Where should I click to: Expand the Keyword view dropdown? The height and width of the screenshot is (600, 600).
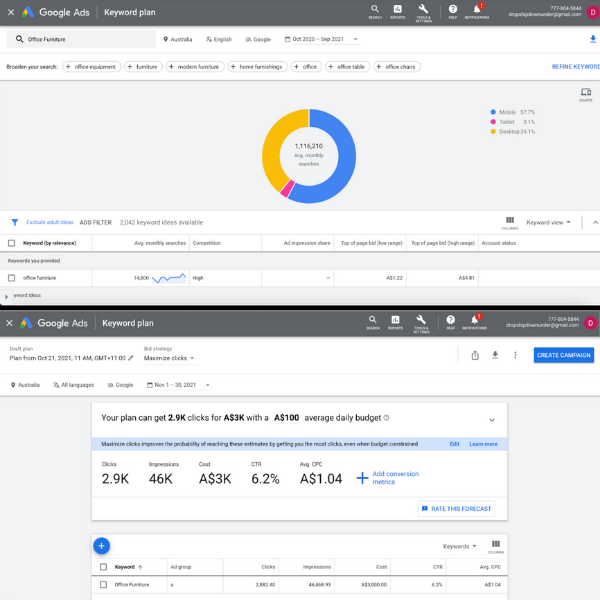click(x=548, y=222)
